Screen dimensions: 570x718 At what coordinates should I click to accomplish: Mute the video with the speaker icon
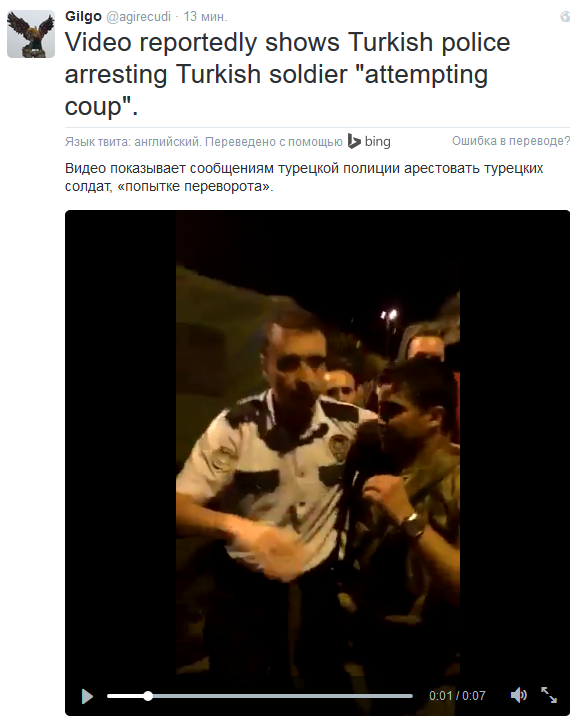tap(518, 695)
